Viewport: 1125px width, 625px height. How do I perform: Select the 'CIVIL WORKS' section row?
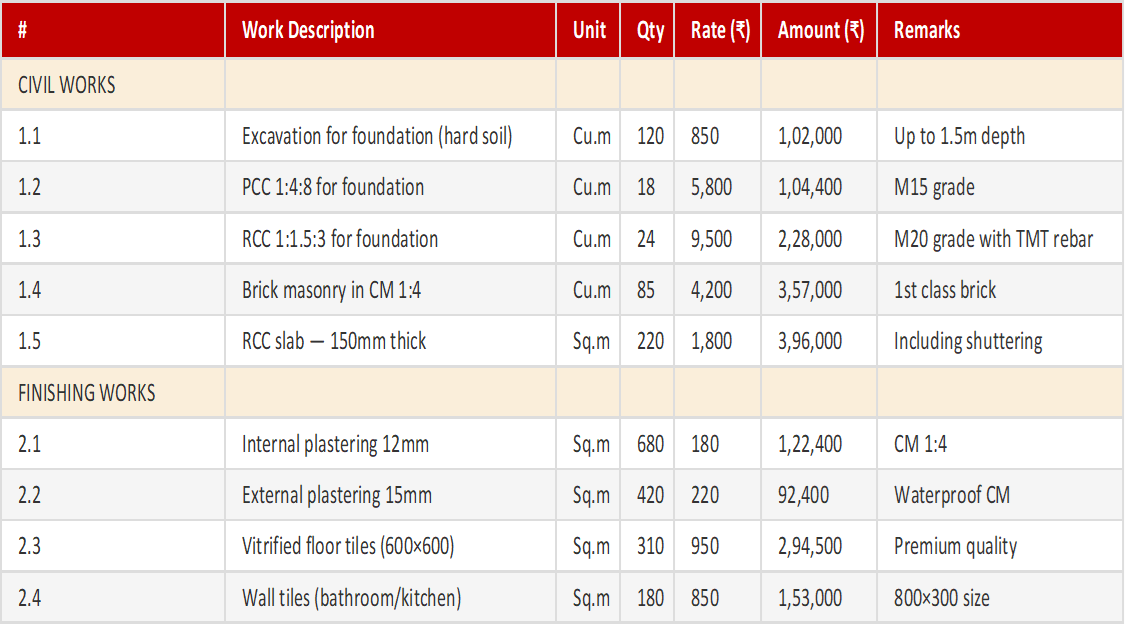pyautogui.click(x=562, y=85)
